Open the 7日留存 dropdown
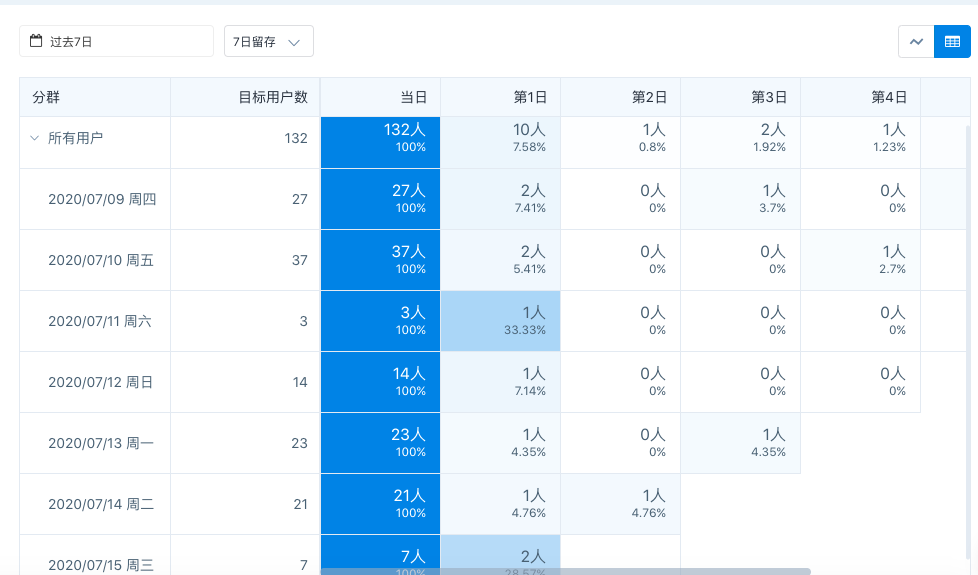978x575 pixels. (x=268, y=41)
